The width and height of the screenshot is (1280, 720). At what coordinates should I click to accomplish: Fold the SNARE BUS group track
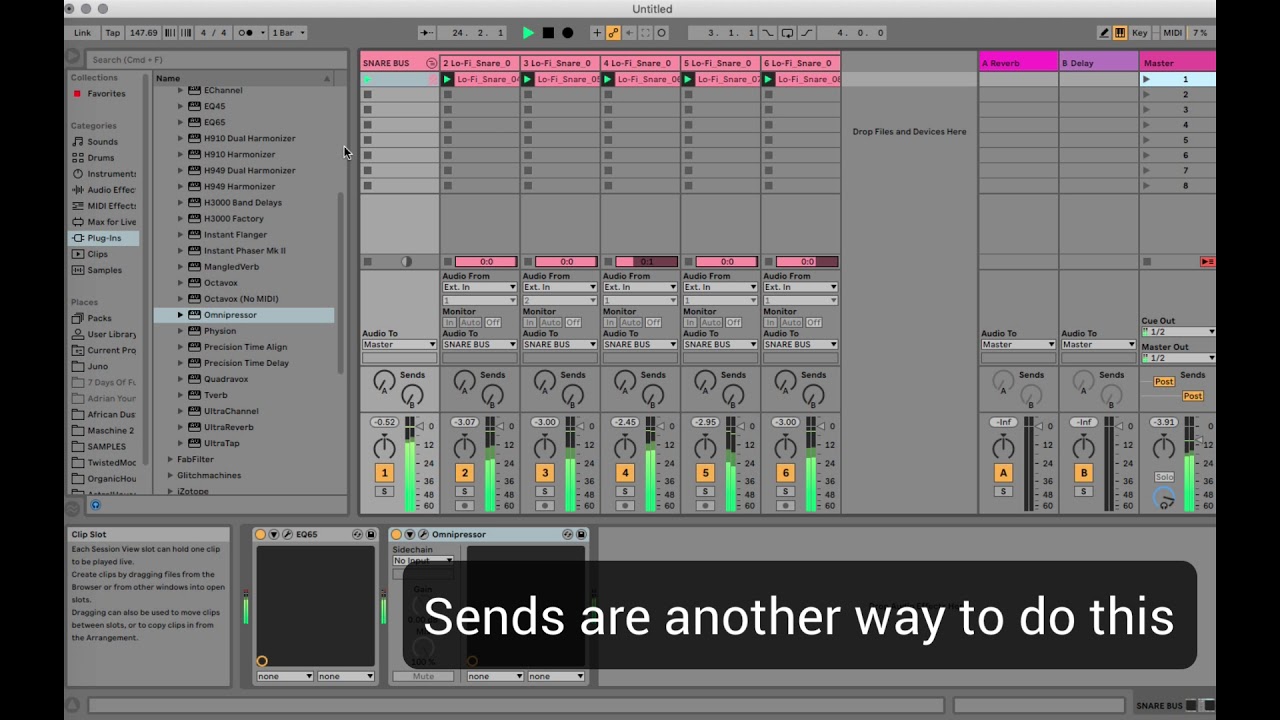[x=431, y=63]
